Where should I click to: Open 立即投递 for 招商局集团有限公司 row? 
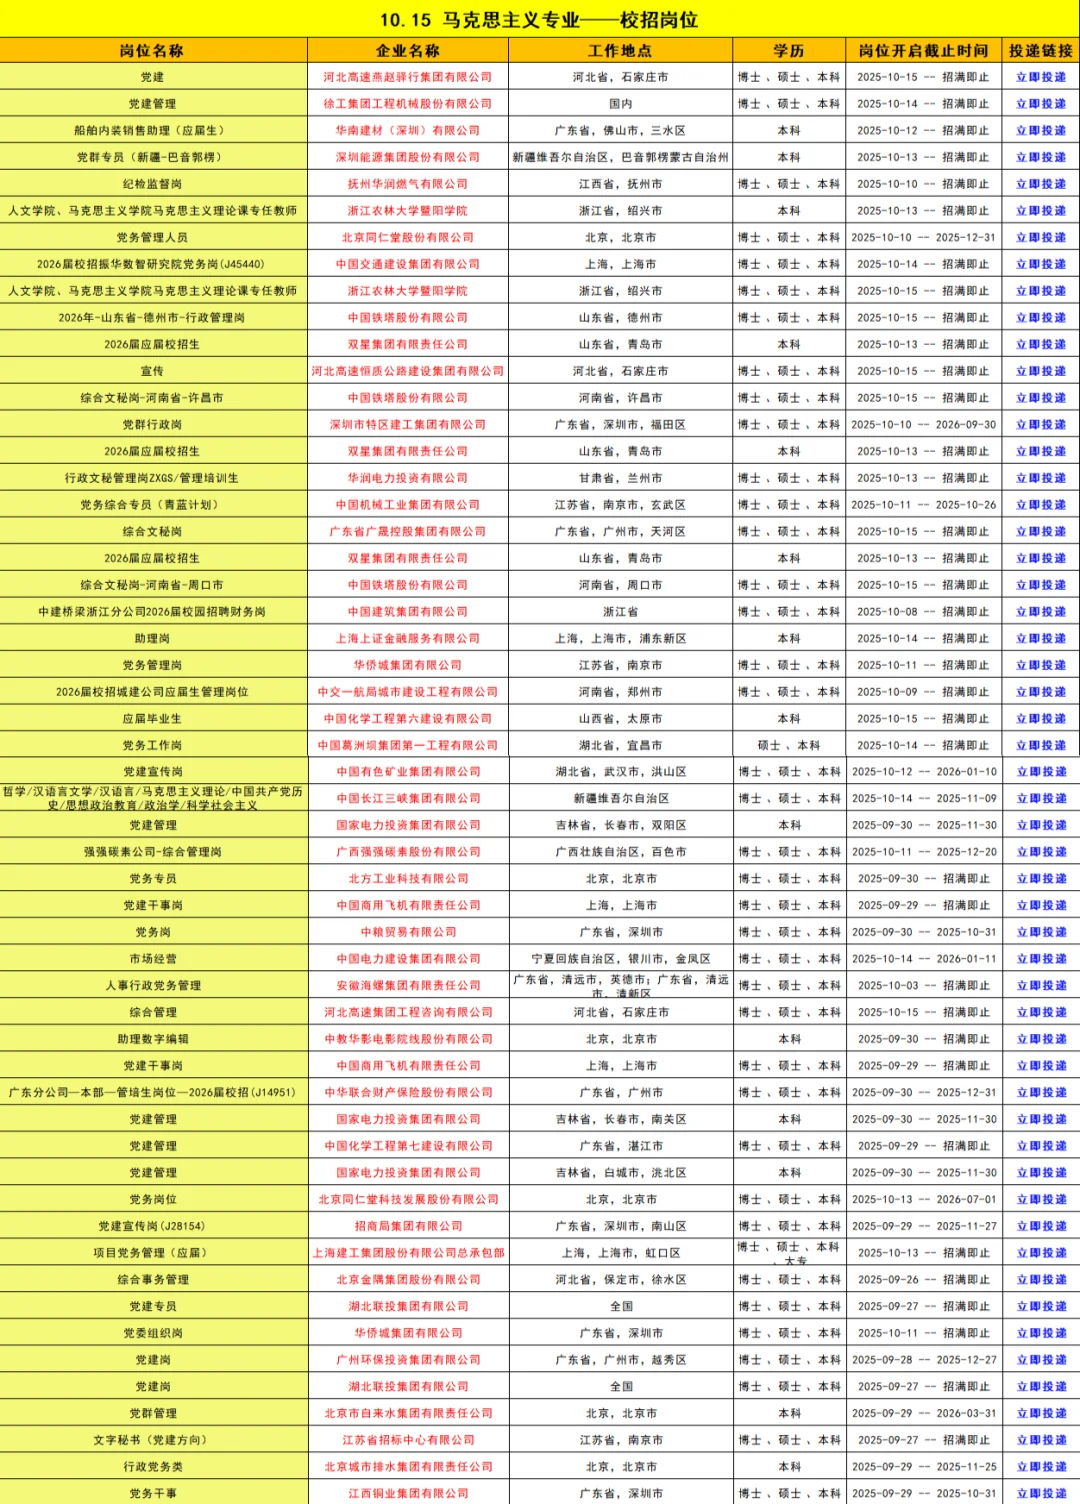(1042, 1226)
